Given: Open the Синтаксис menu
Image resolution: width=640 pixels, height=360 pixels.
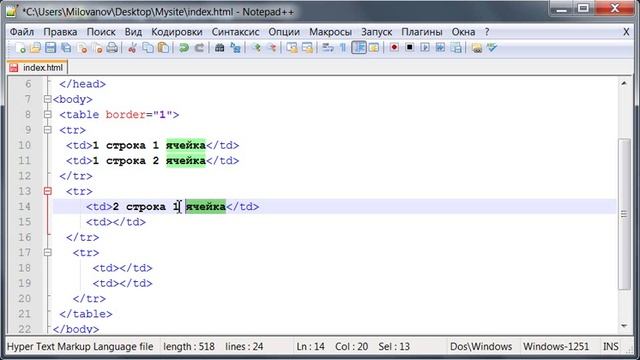Looking at the screenshot, I should [x=236, y=32].
